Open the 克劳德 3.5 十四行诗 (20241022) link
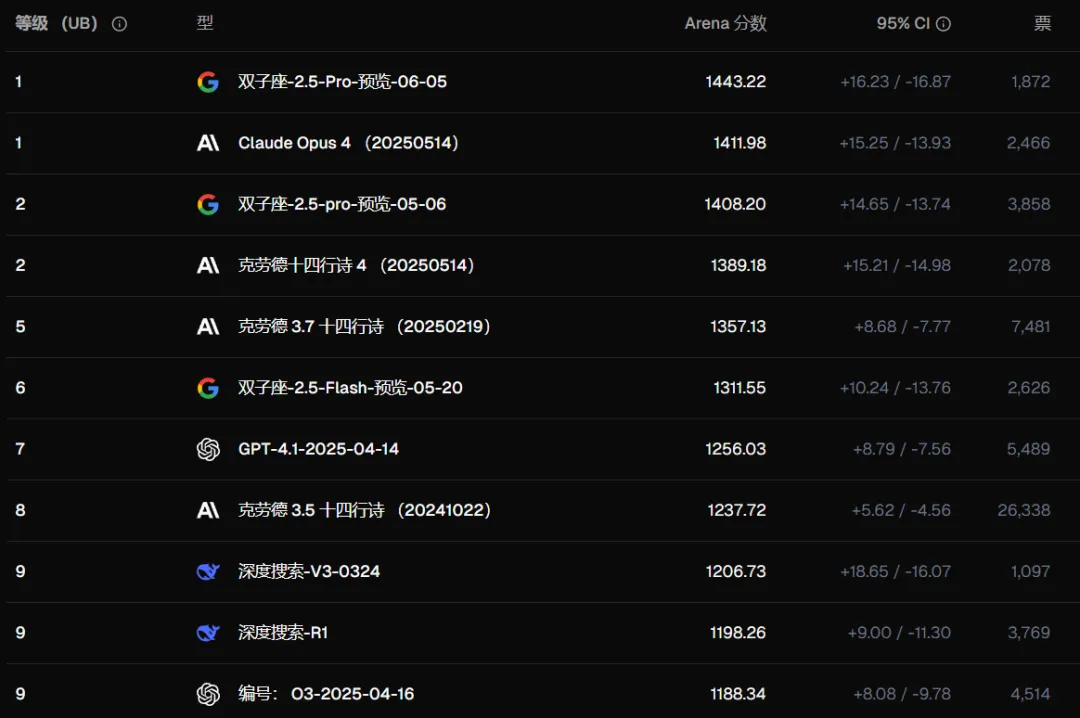The width and height of the screenshot is (1080, 718). (364, 510)
